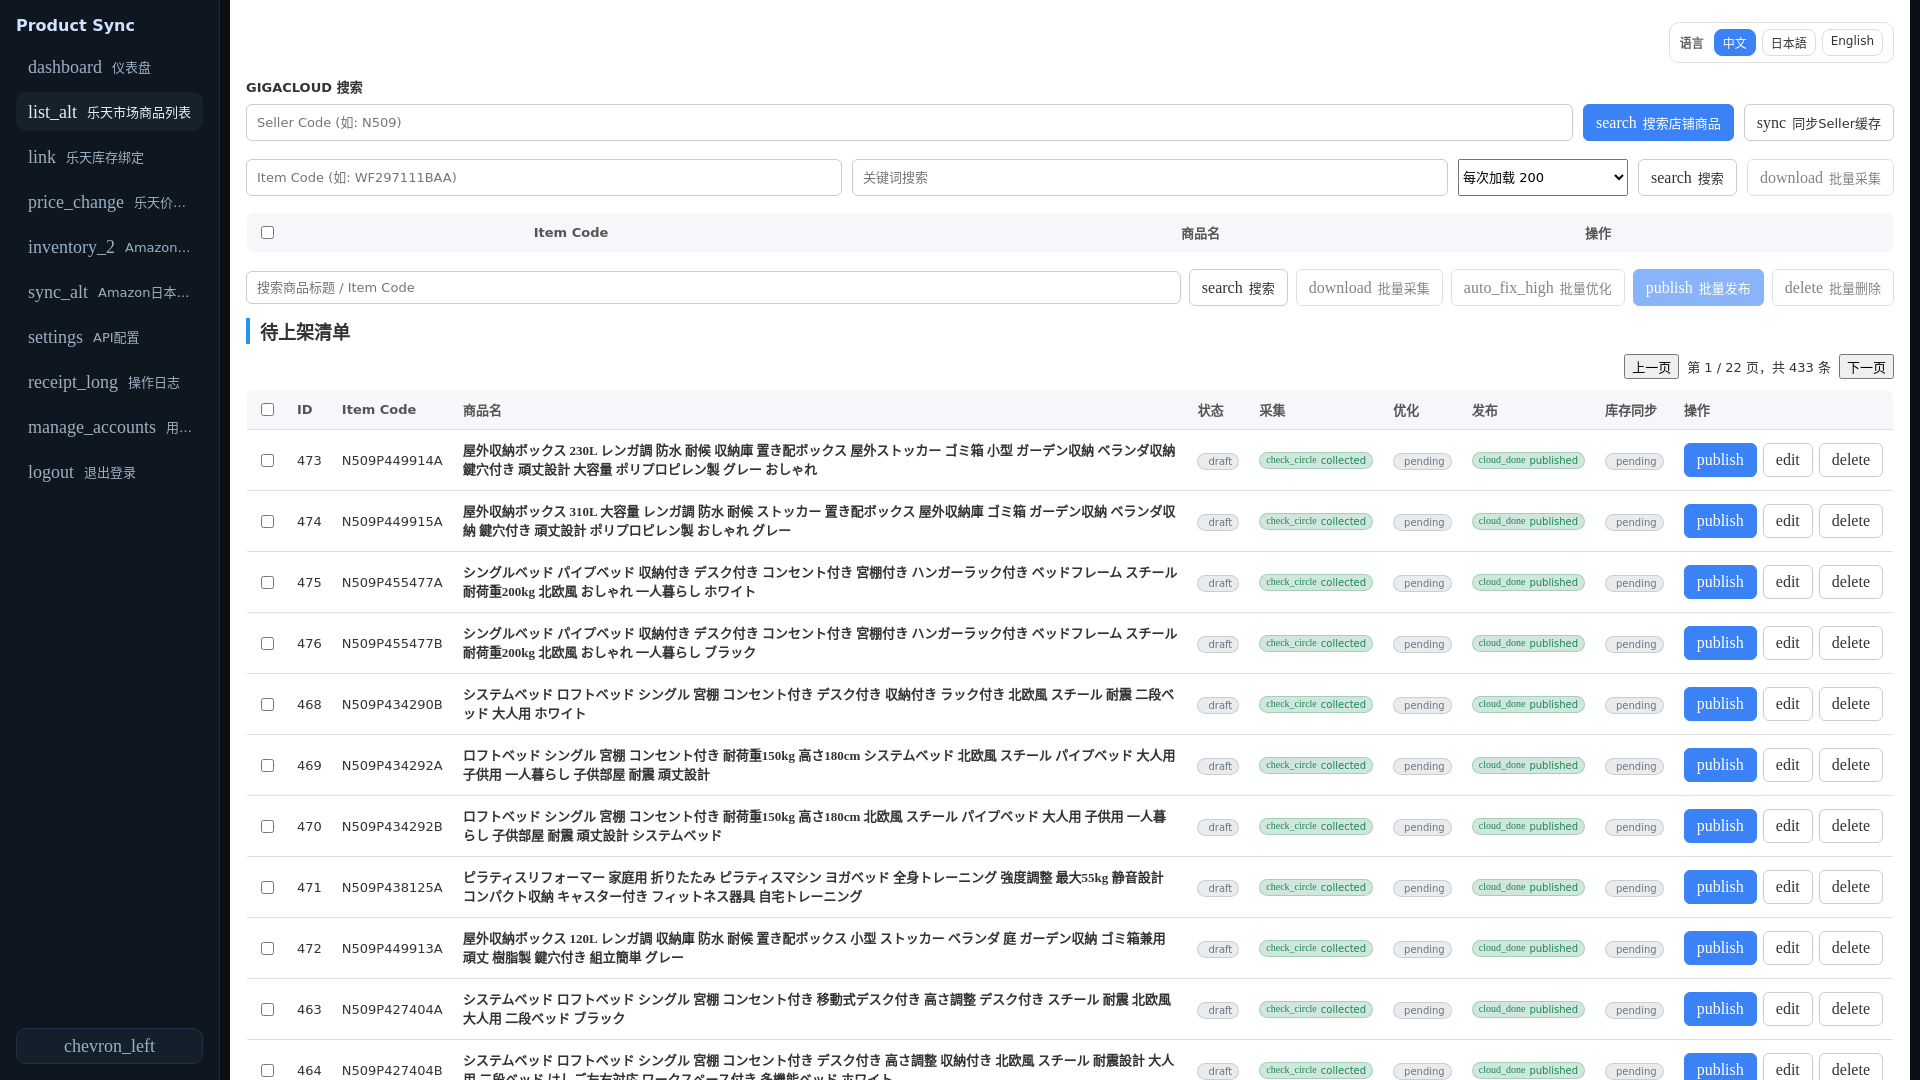The image size is (1920, 1080).
Task: Click auto_fix_high 批量优化 button
Action: click(x=1537, y=288)
